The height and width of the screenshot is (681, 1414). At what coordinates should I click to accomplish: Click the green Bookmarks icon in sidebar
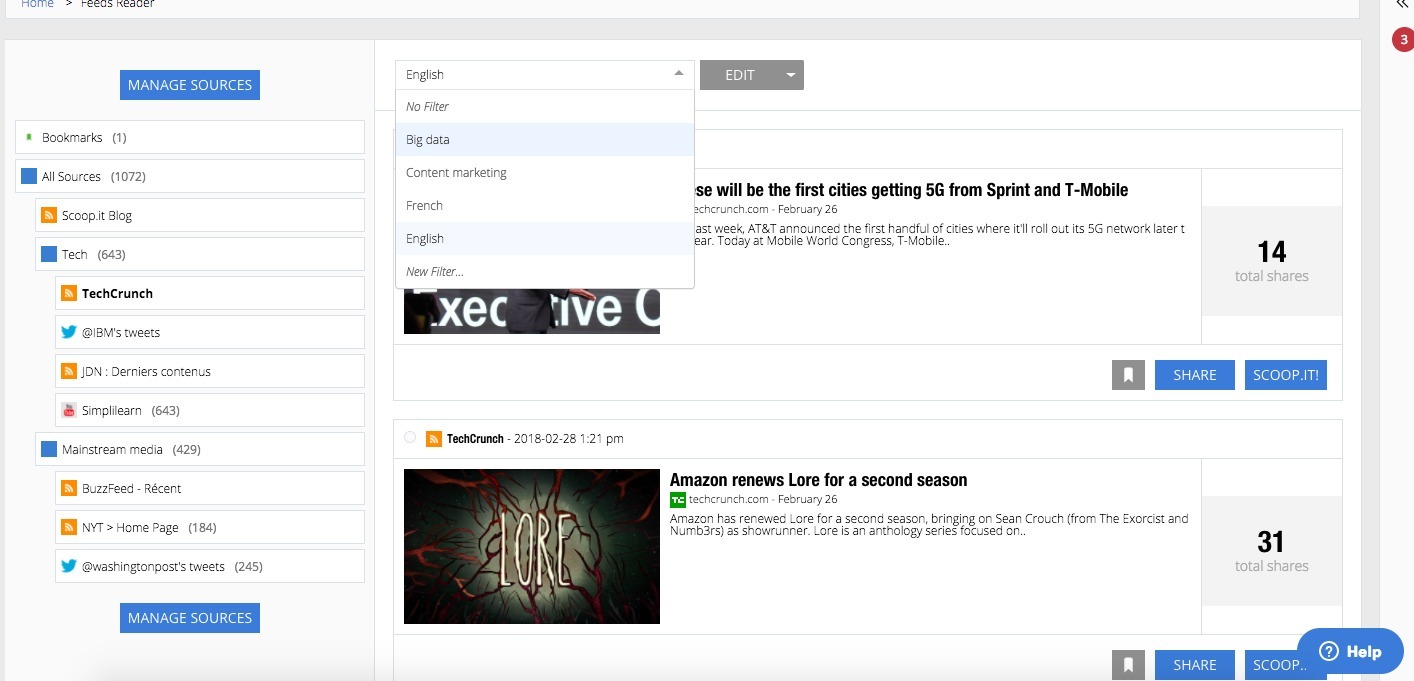click(x=29, y=137)
